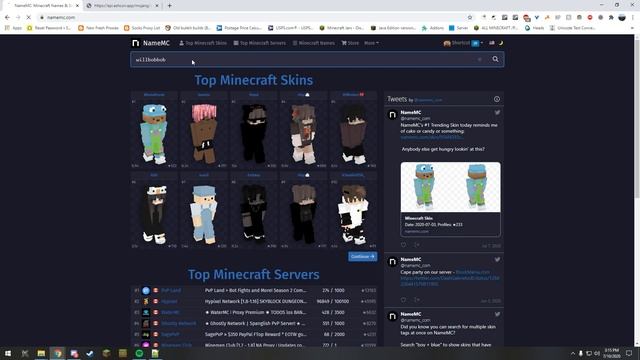The width and height of the screenshot is (640, 360).
Task: Open the pink-haired brown skin thumbnail
Action: pyautogui.click(x=204, y=133)
